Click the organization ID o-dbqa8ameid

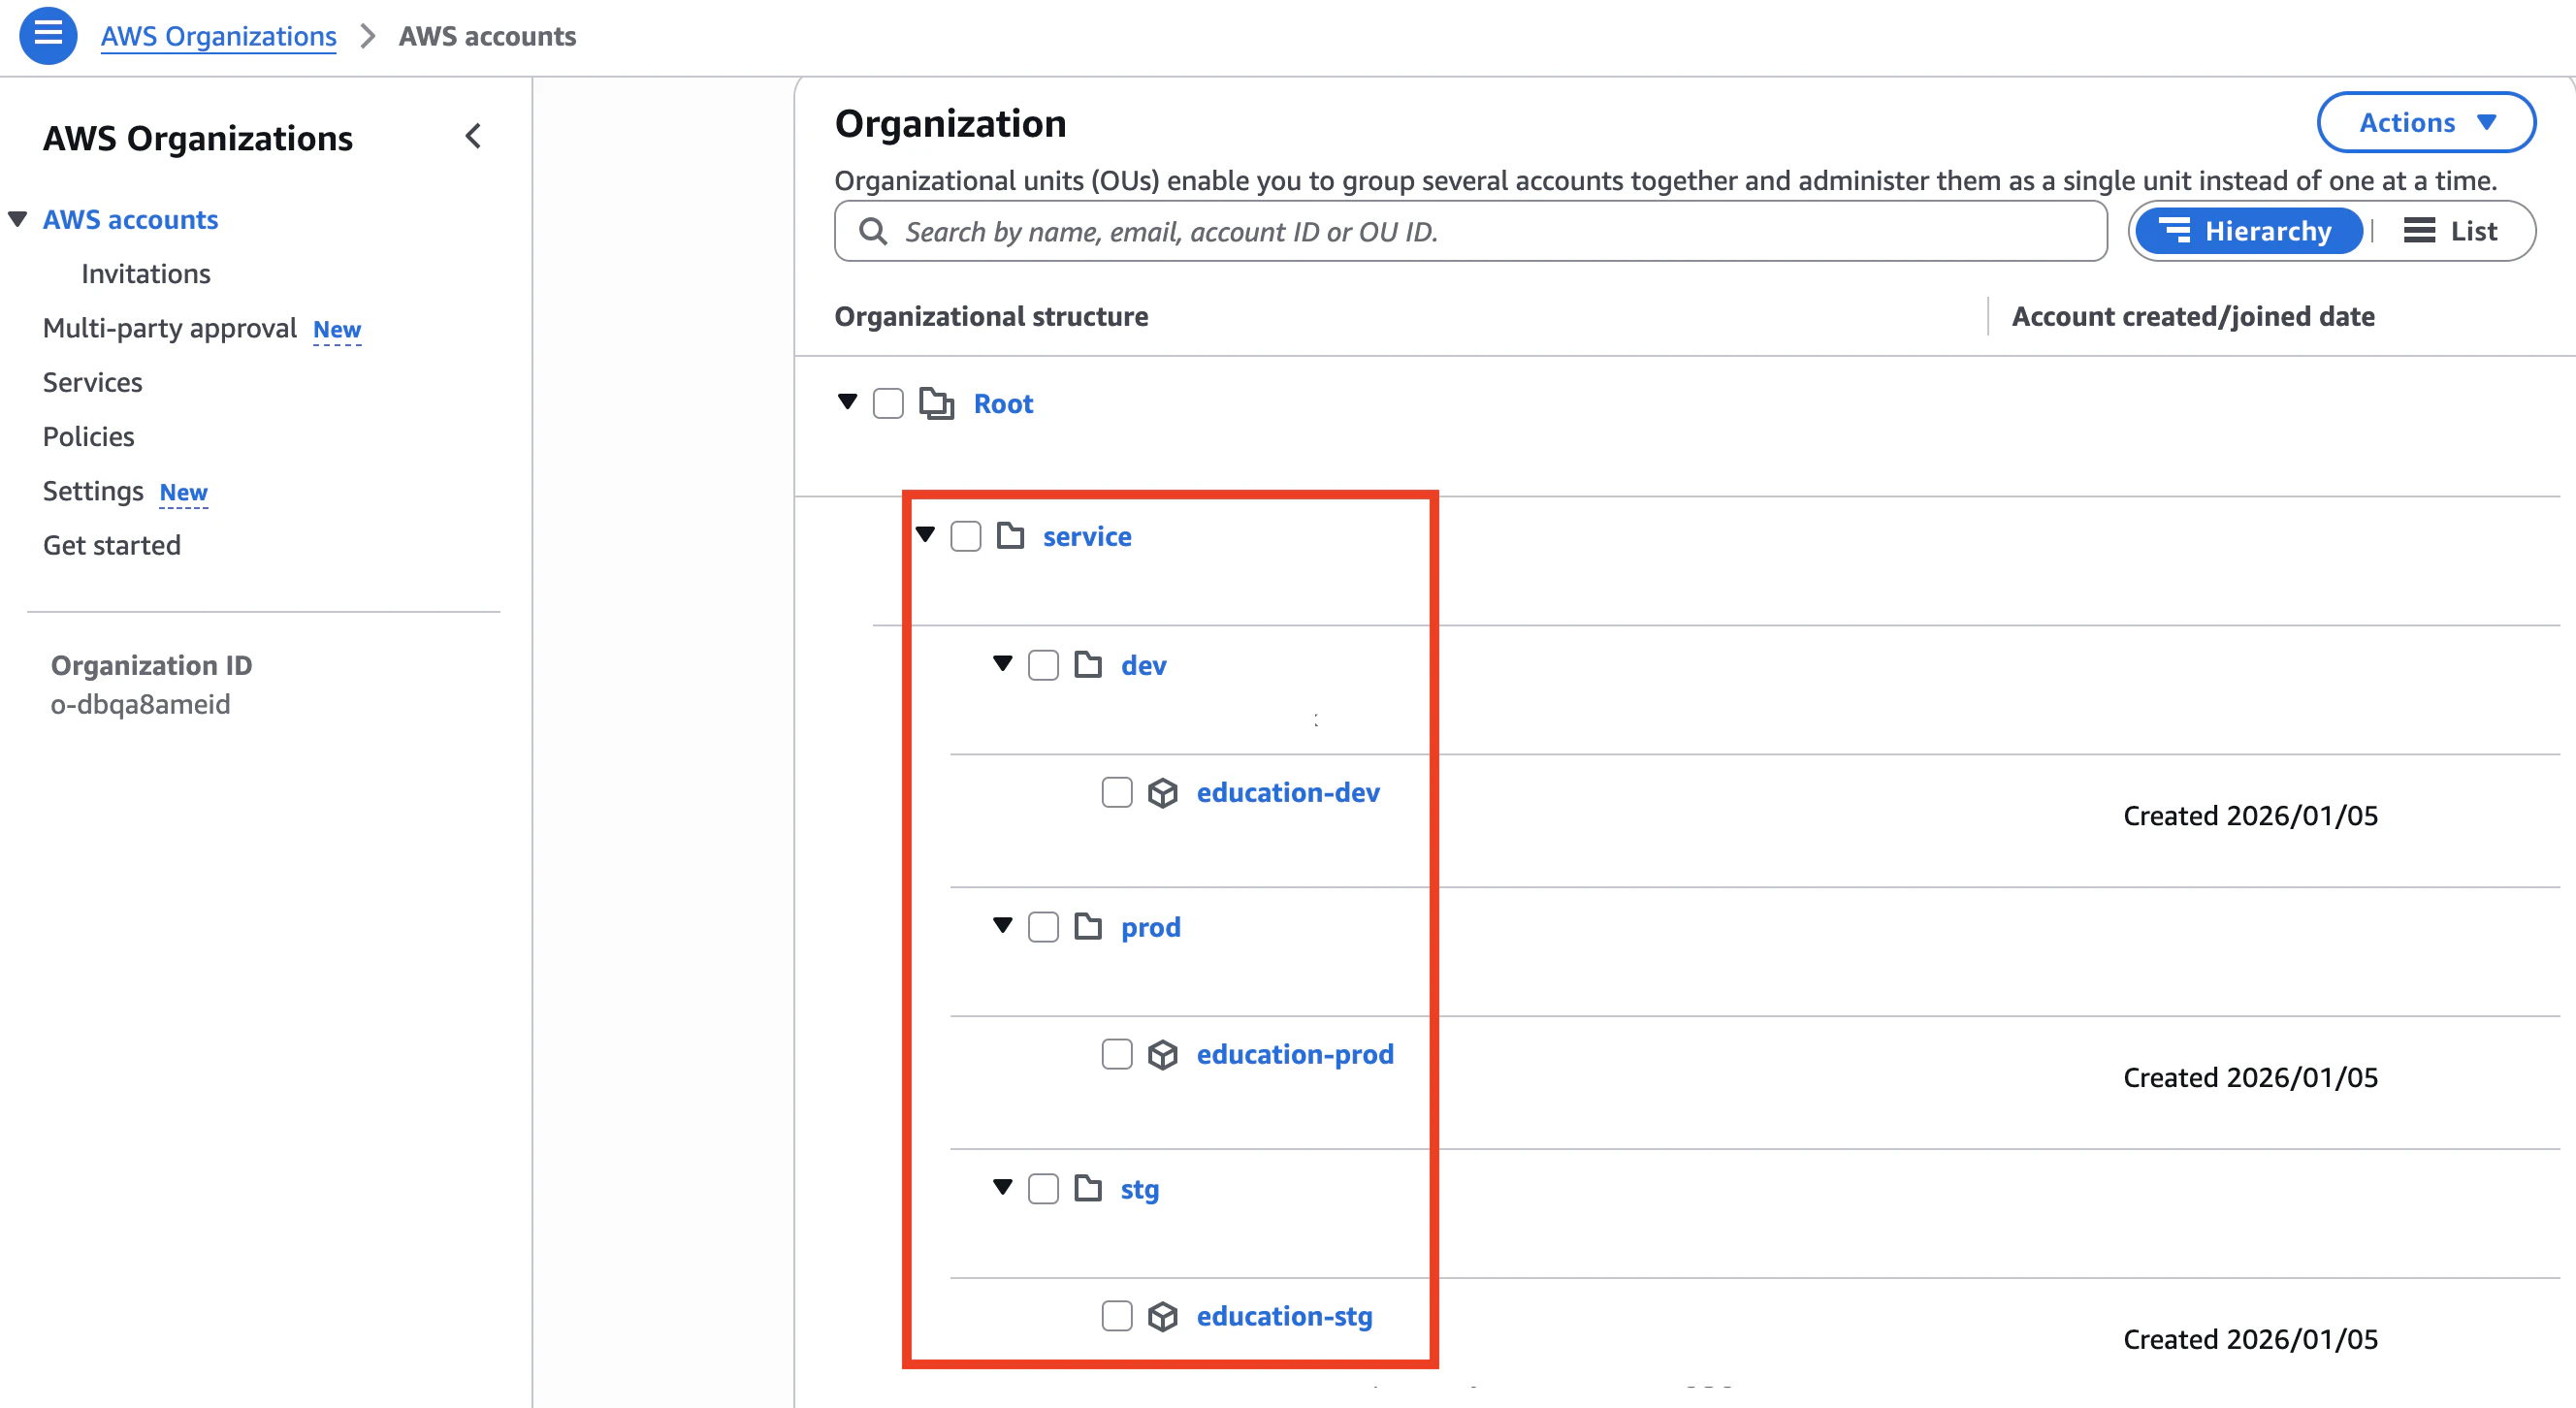141,705
